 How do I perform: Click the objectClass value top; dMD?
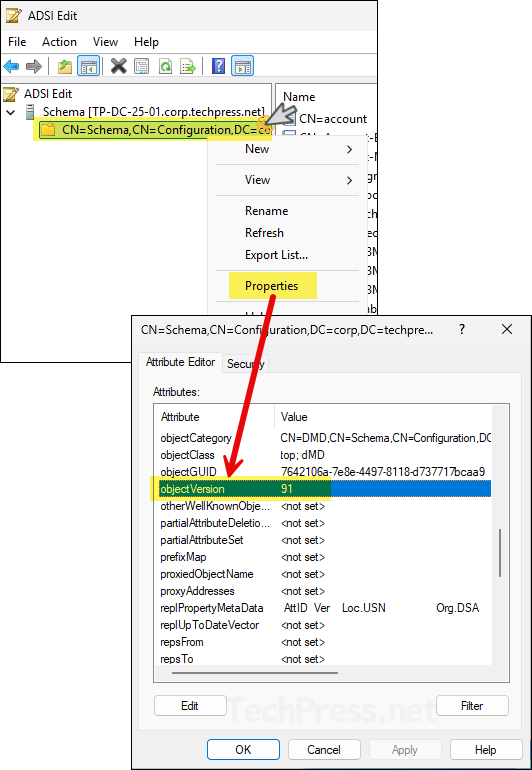303,455
